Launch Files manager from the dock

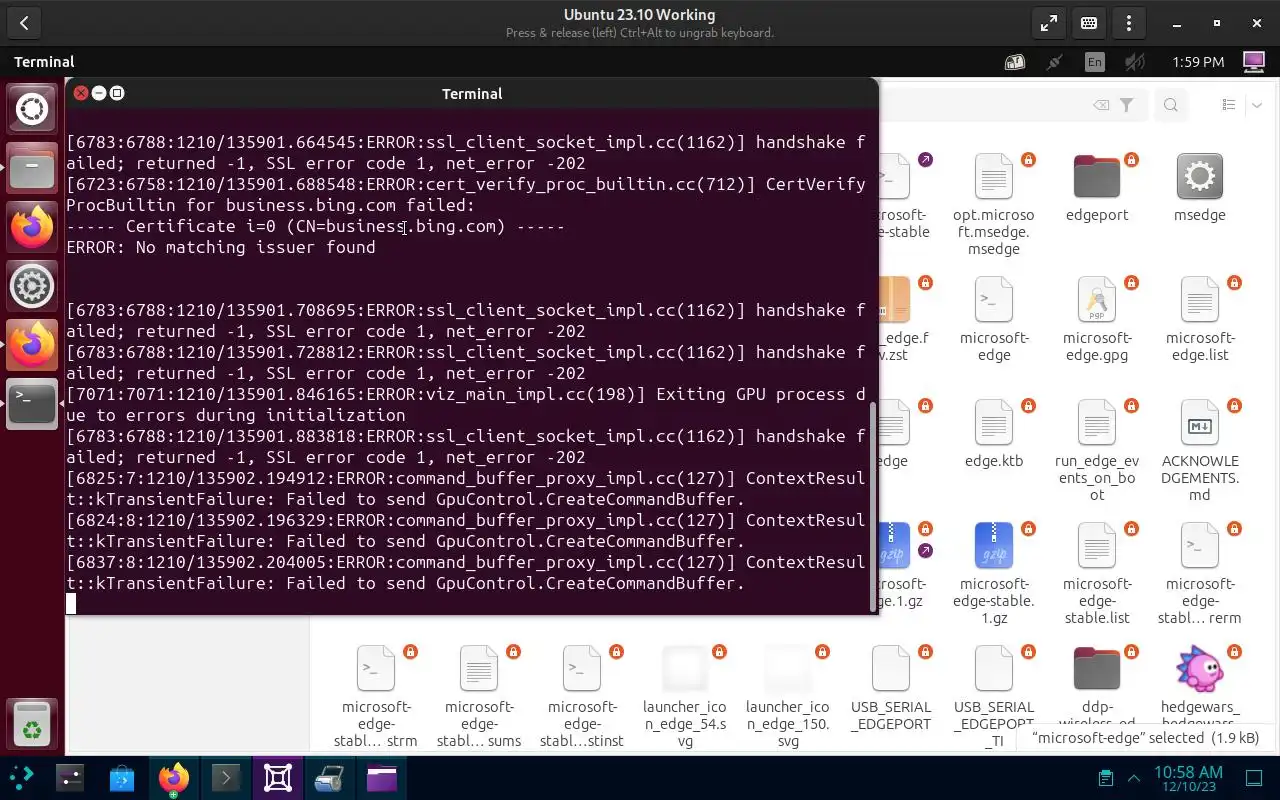tap(32, 169)
